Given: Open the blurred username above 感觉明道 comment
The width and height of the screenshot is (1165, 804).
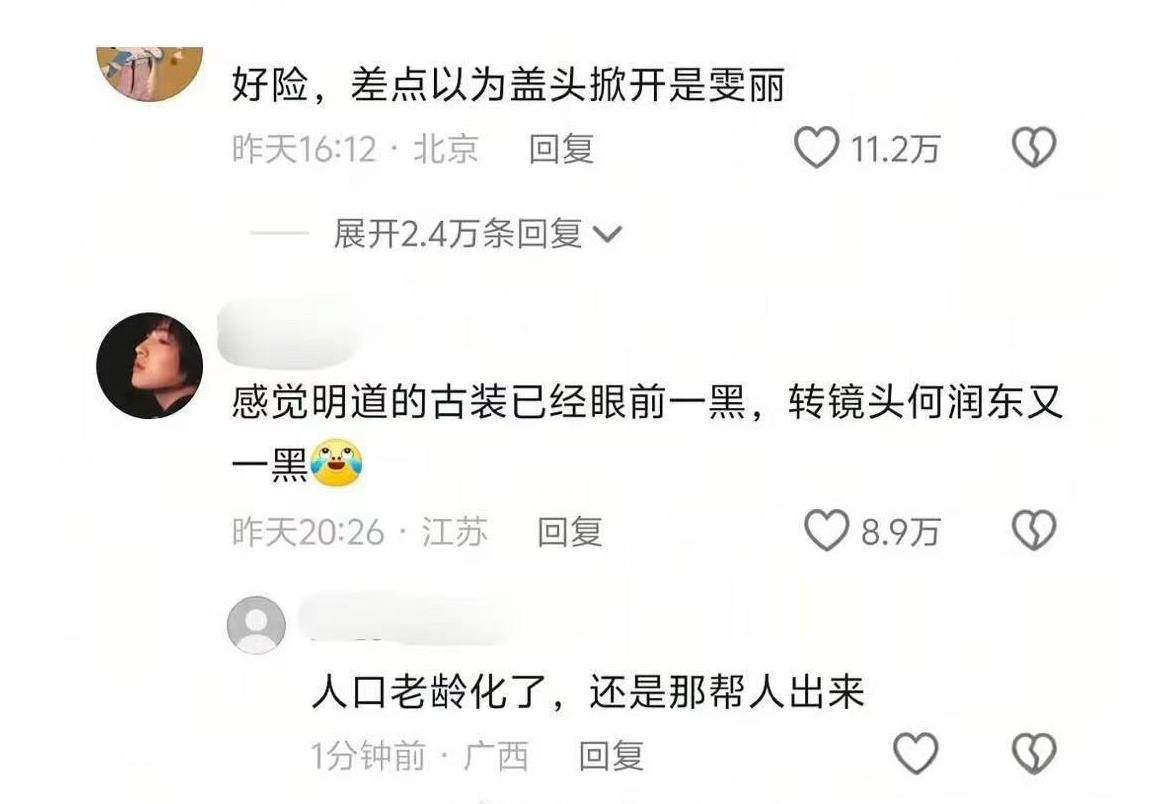Looking at the screenshot, I should (x=288, y=334).
